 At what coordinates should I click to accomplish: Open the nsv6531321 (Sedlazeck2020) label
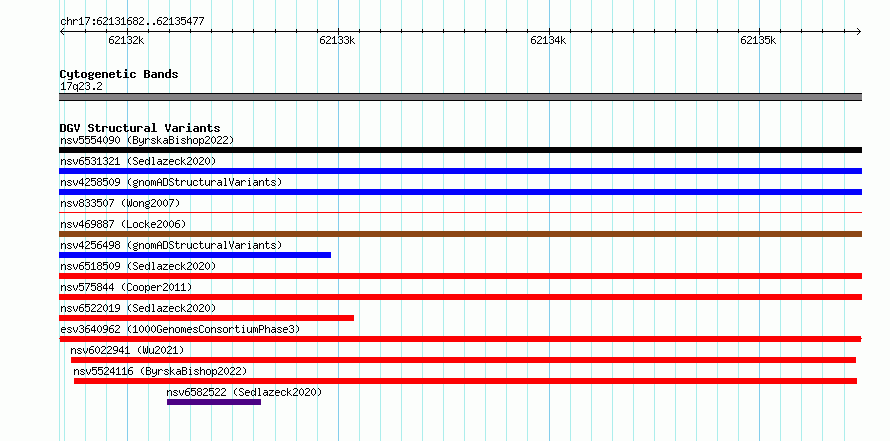coord(138,161)
